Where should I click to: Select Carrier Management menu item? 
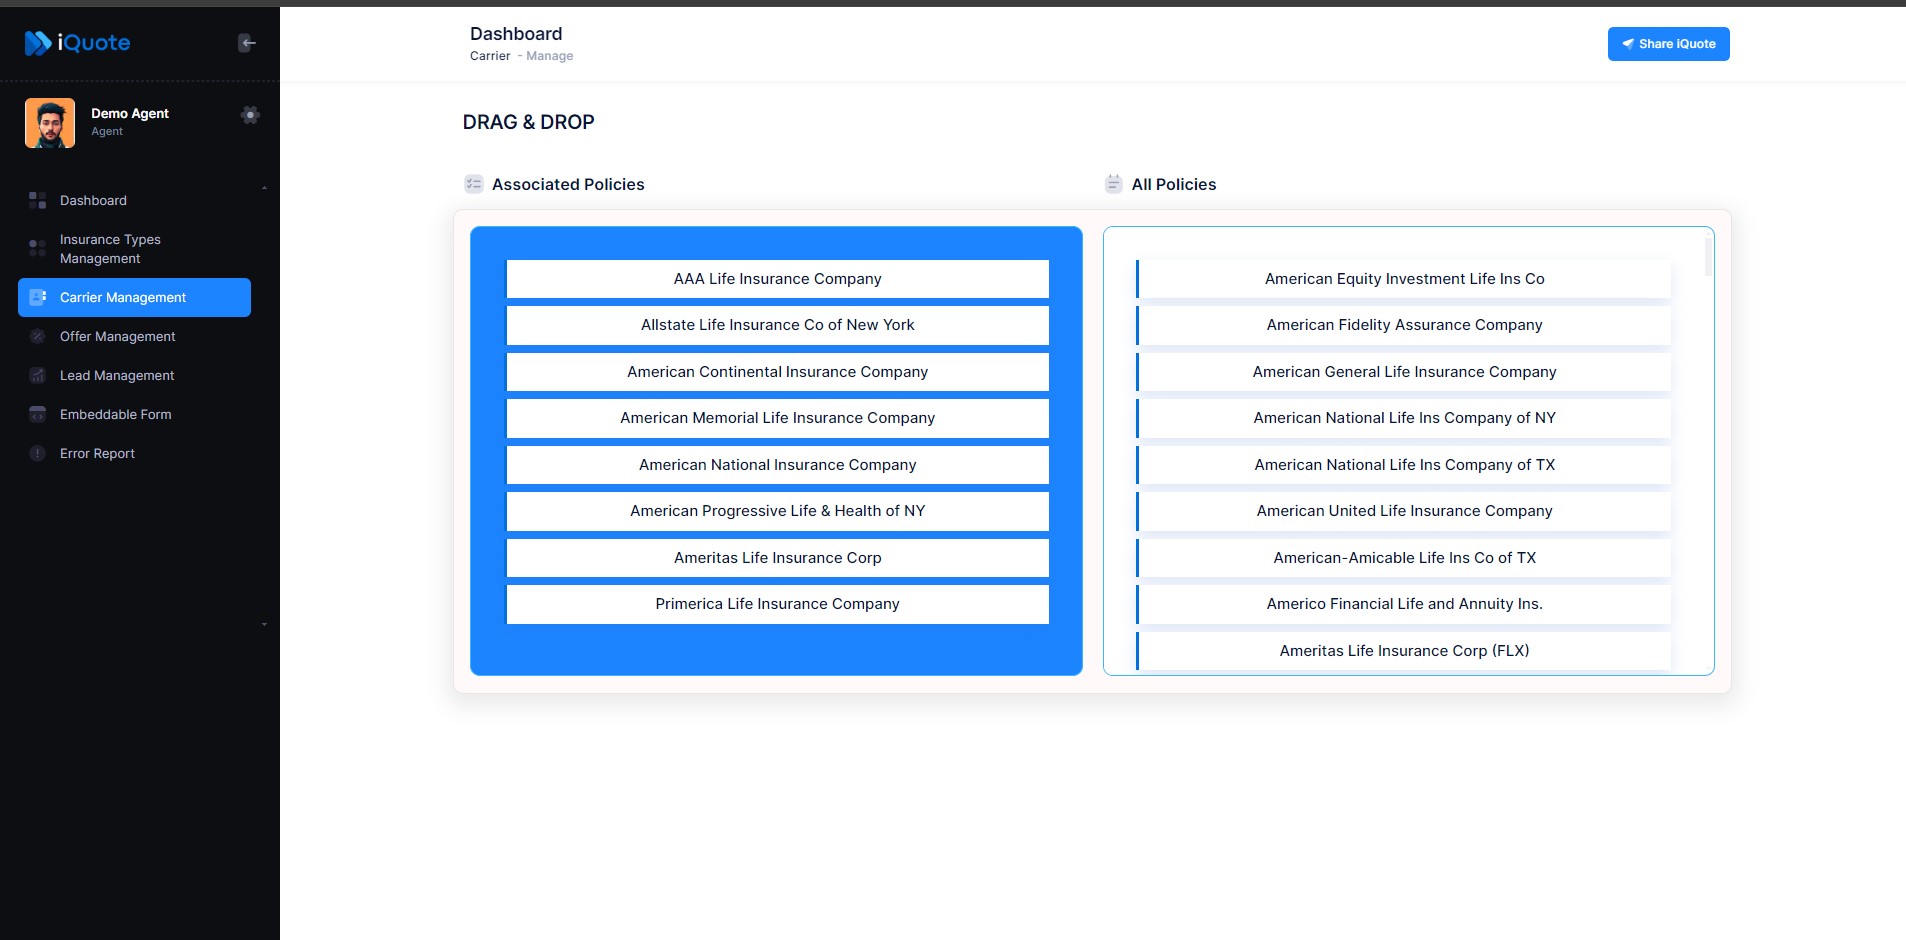coord(134,297)
